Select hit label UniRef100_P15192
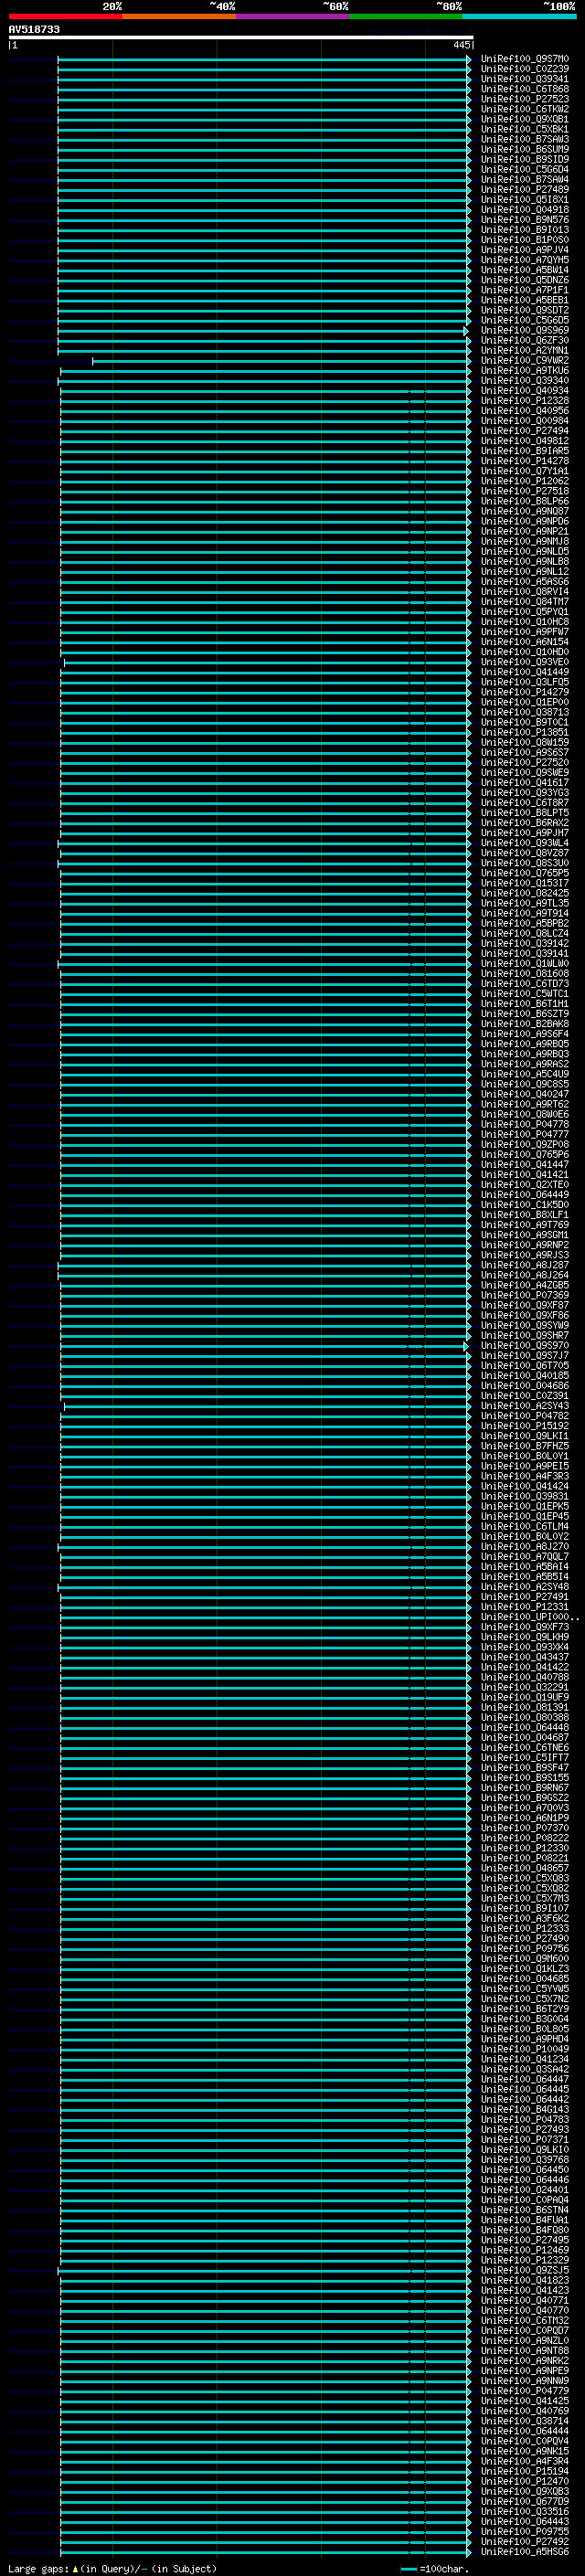This screenshot has width=585, height=2576. coord(524,1426)
